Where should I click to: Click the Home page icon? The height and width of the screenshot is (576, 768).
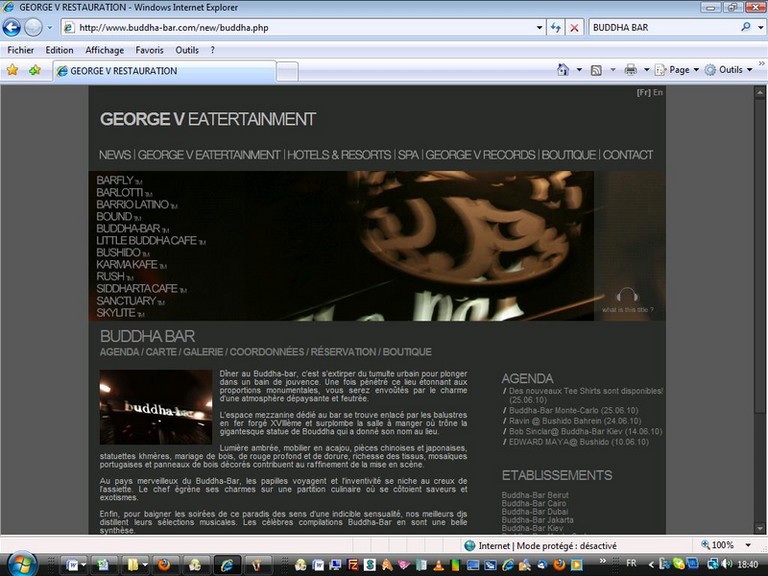[563, 70]
